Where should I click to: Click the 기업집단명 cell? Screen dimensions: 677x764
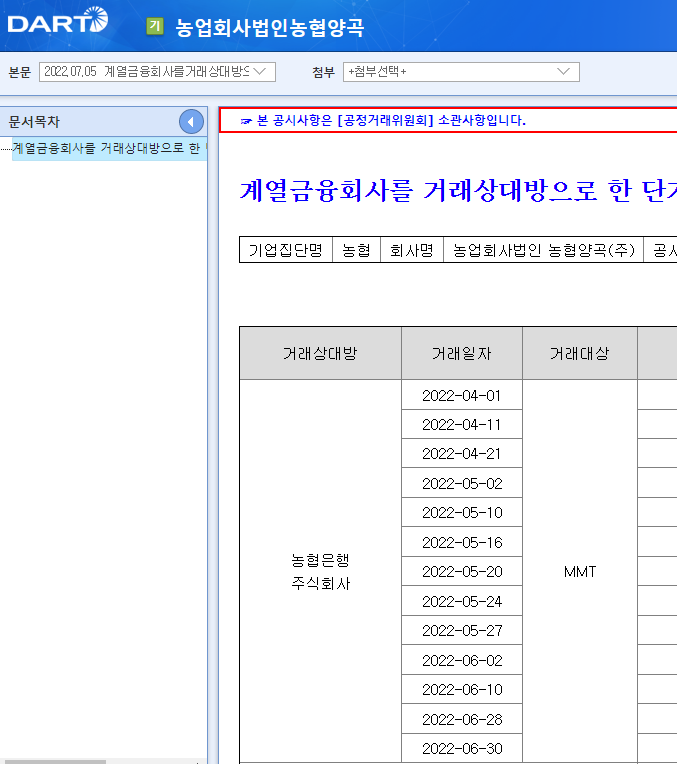pos(286,250)
